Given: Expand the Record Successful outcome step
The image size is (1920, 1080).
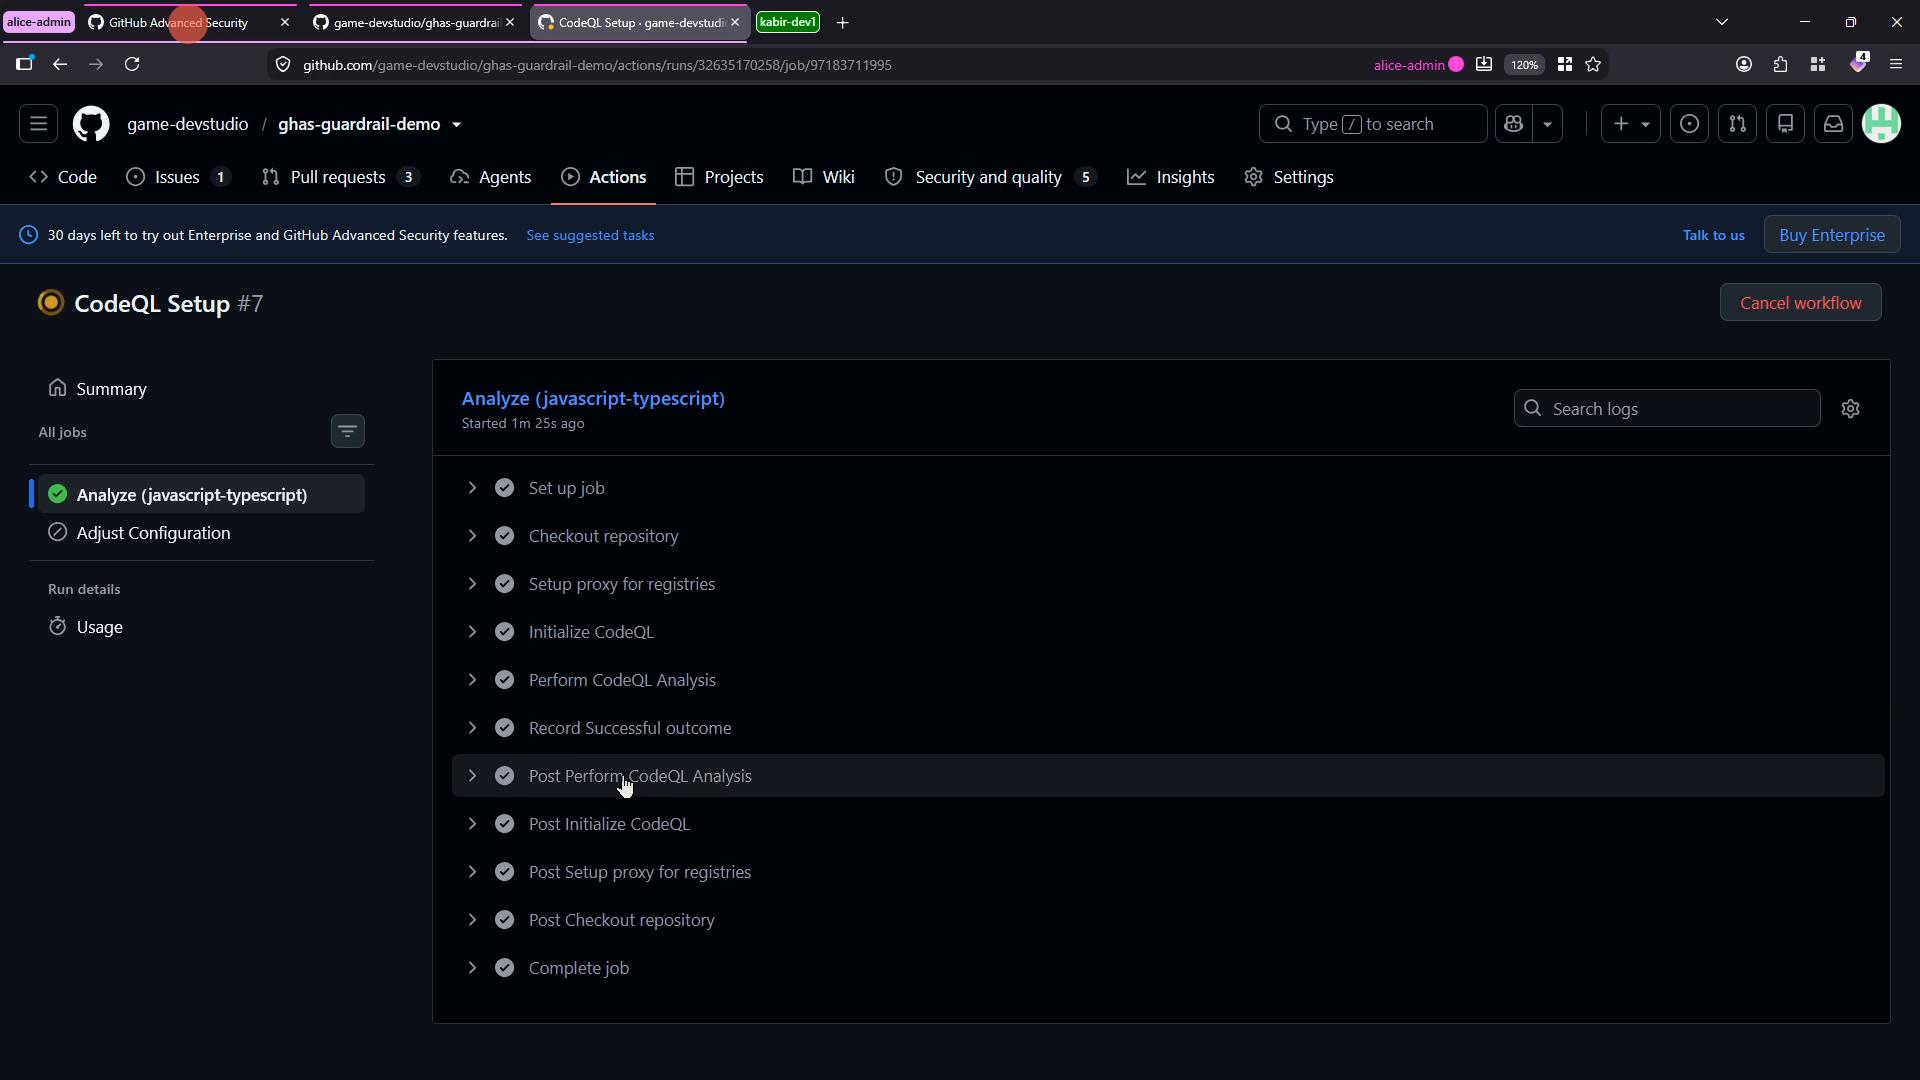Looking at the screenshot, I should [x=1168, y=728].
